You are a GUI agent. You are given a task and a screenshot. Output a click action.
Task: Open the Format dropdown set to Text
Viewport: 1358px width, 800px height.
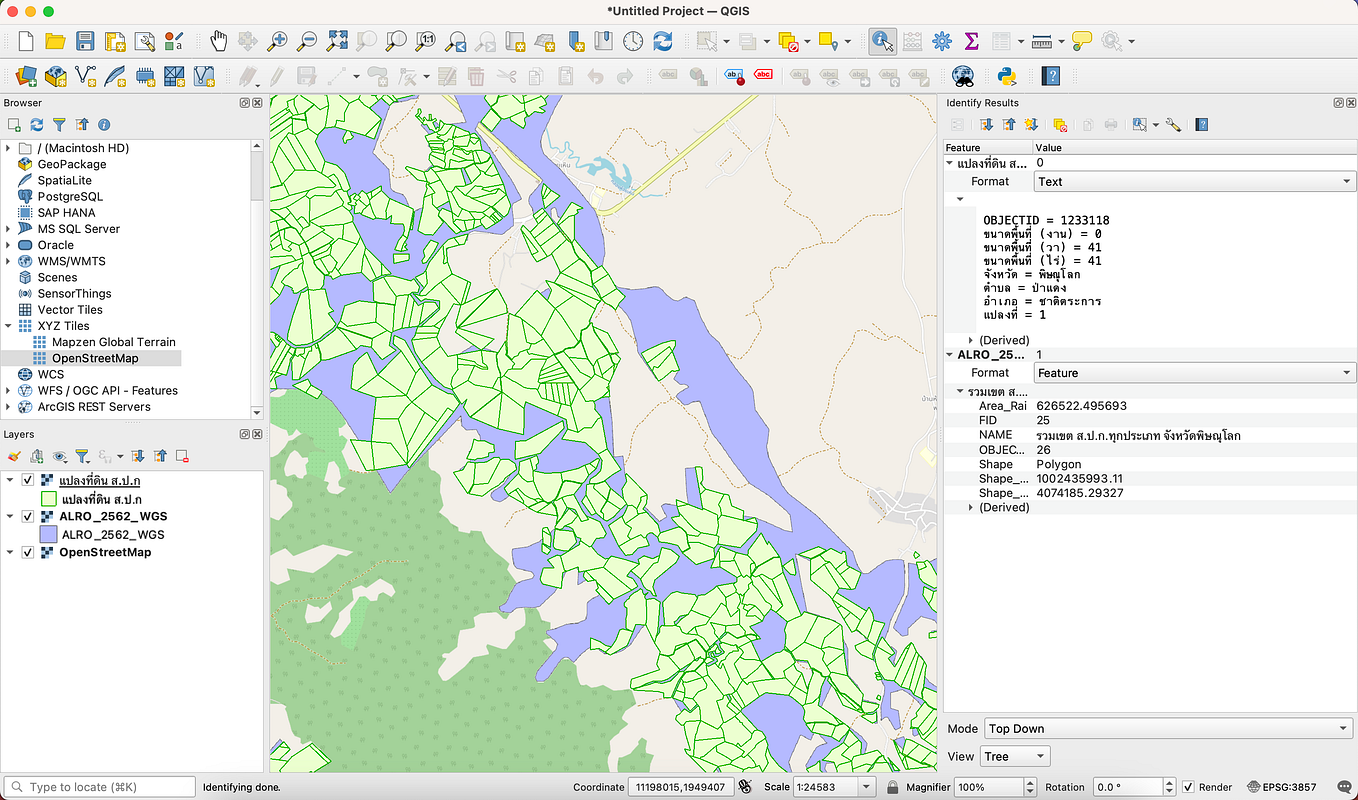click(x=1195, y=181)
